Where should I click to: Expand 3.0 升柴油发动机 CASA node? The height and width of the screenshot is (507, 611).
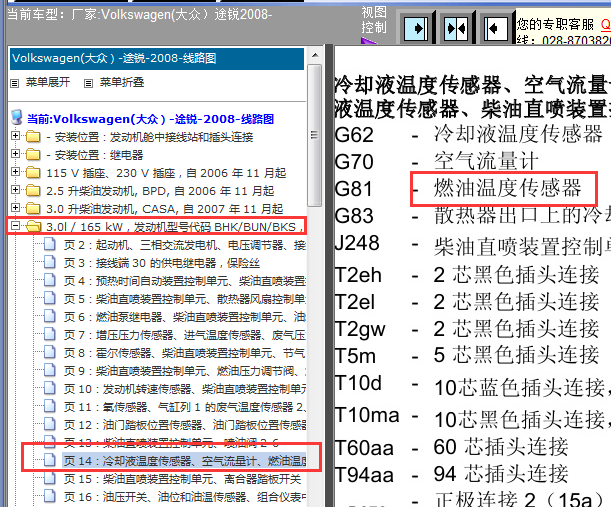16,208
